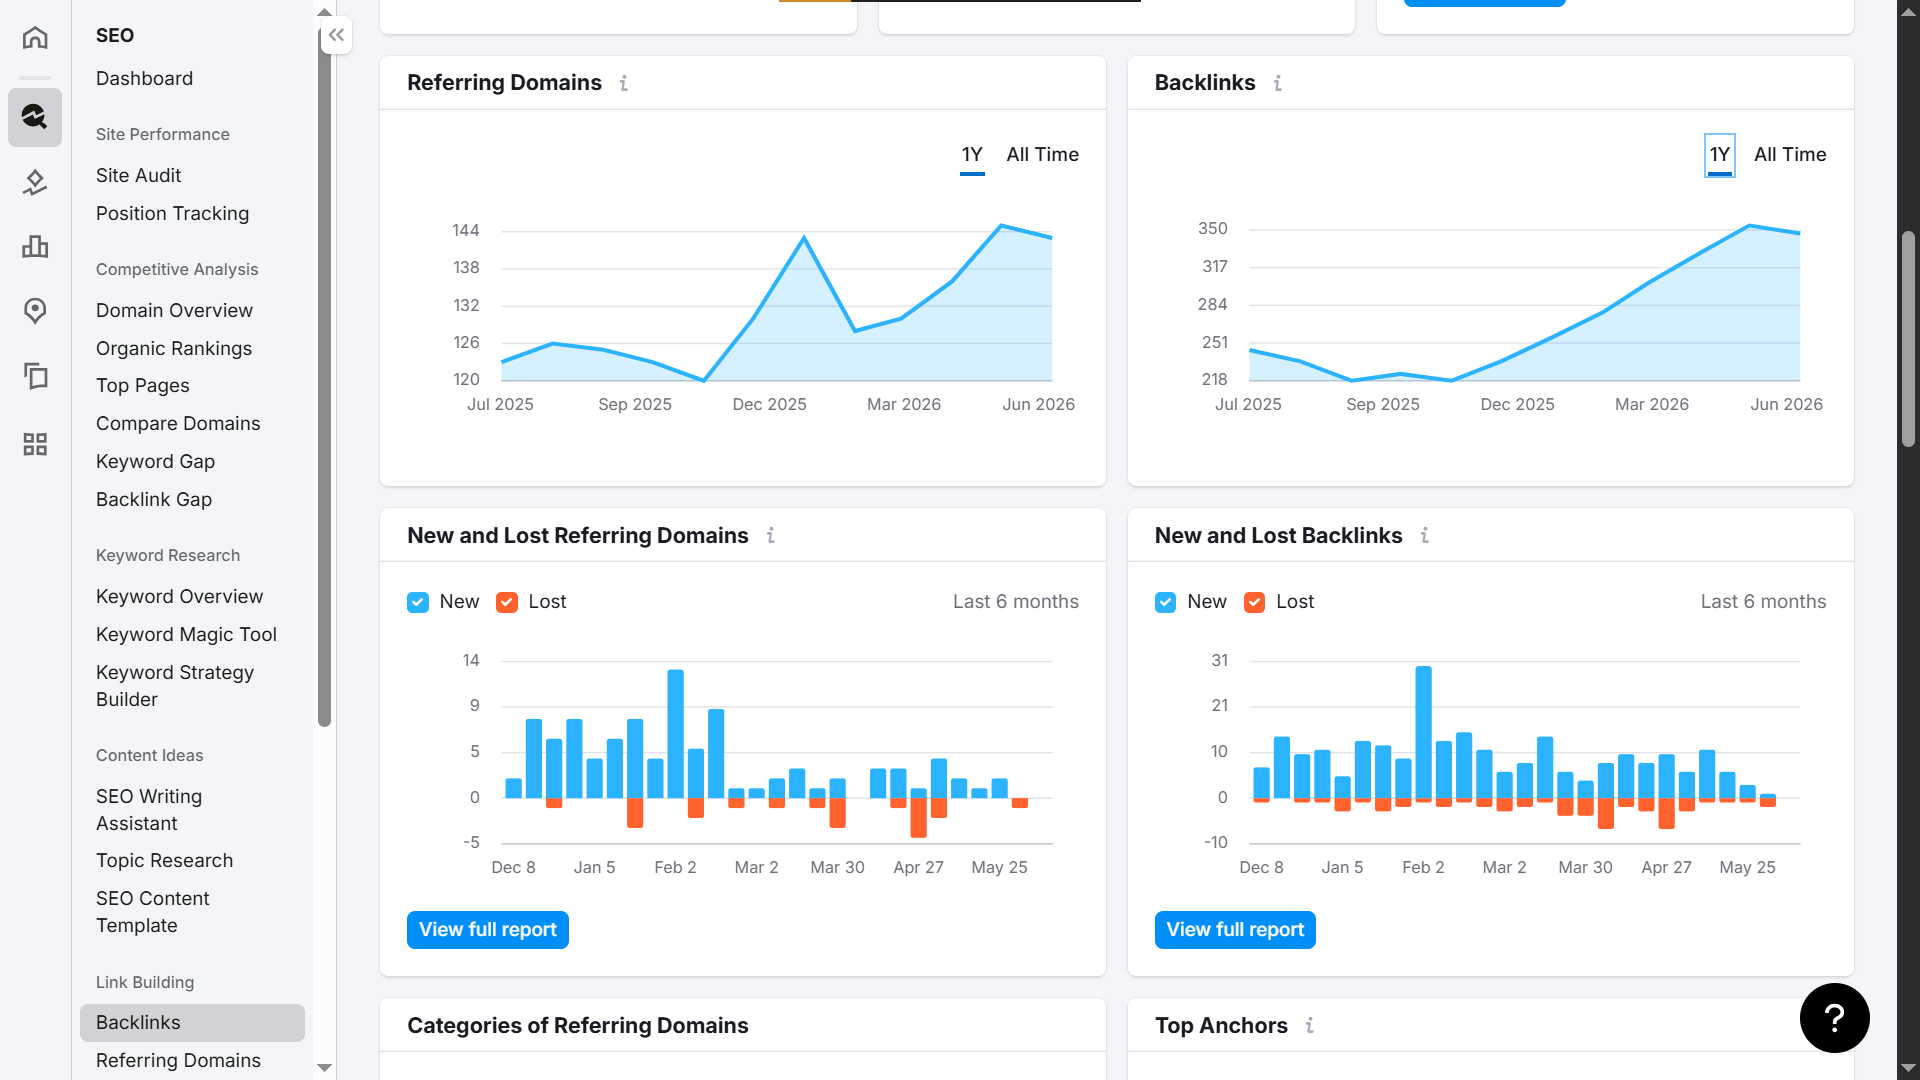Screen dimensions: 1920x1080
Task: View full report for Referring Domains
Action: [488, 930]
